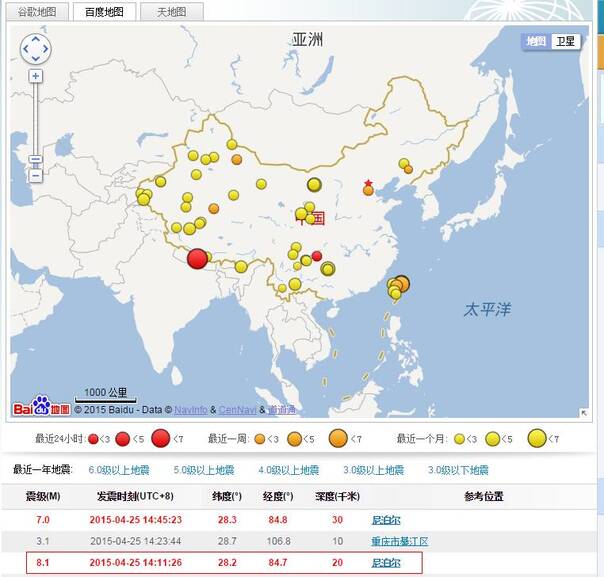
Task: Click the orange earthquake marker near Taiwan
Action: point(401,284)
